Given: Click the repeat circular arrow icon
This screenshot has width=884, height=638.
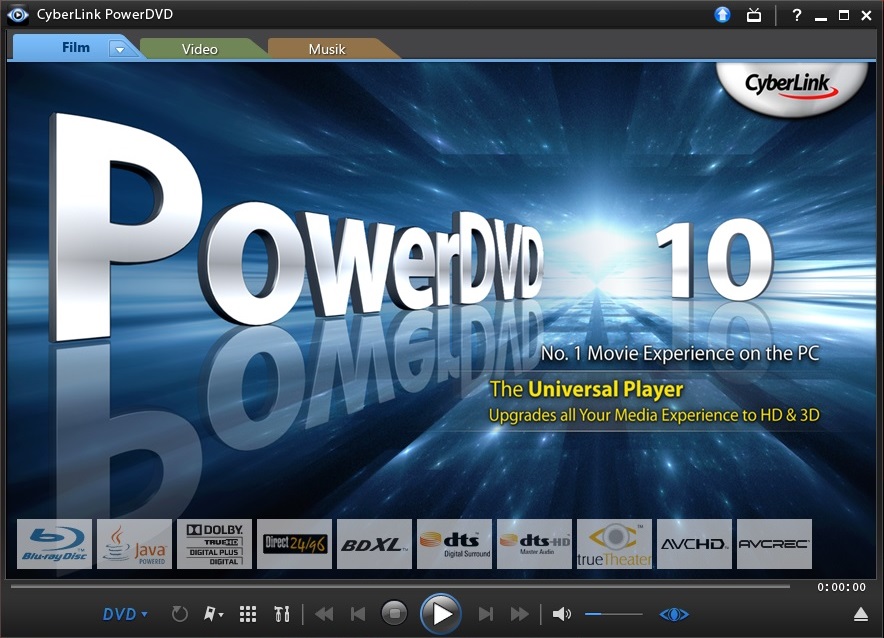Looking at the screenshot, I should point(179,614).
